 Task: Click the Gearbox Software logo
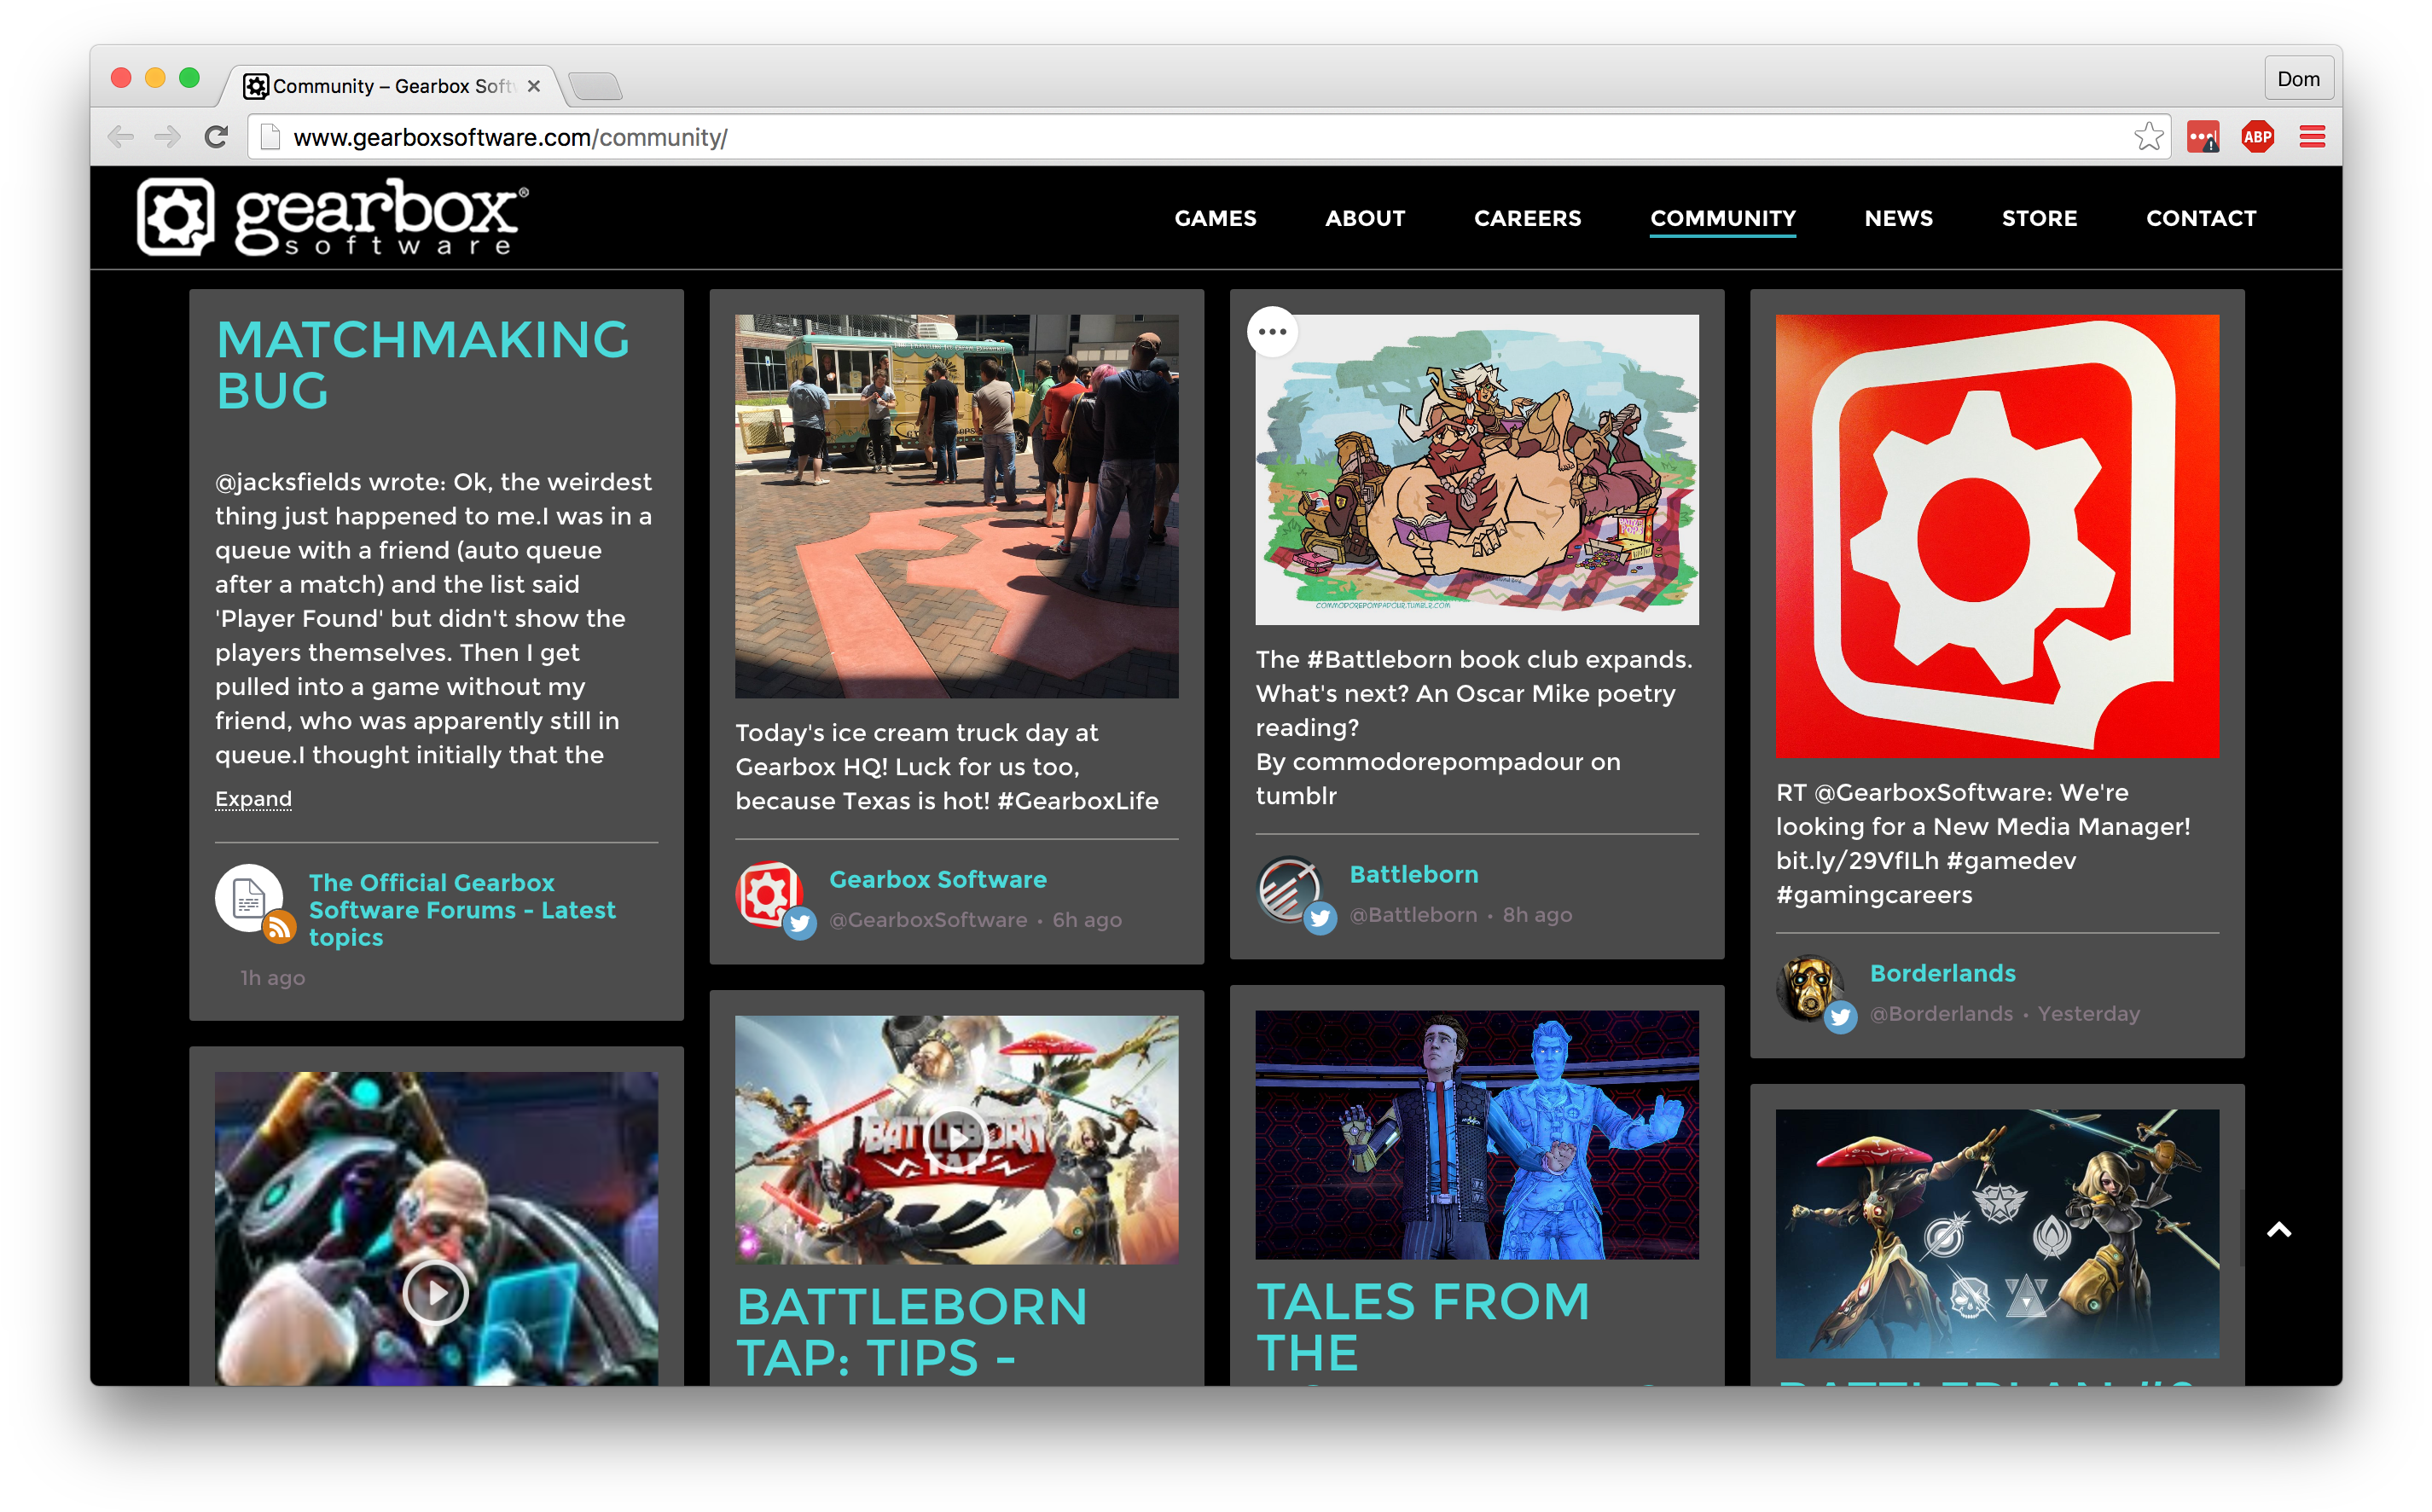[333, 217]
